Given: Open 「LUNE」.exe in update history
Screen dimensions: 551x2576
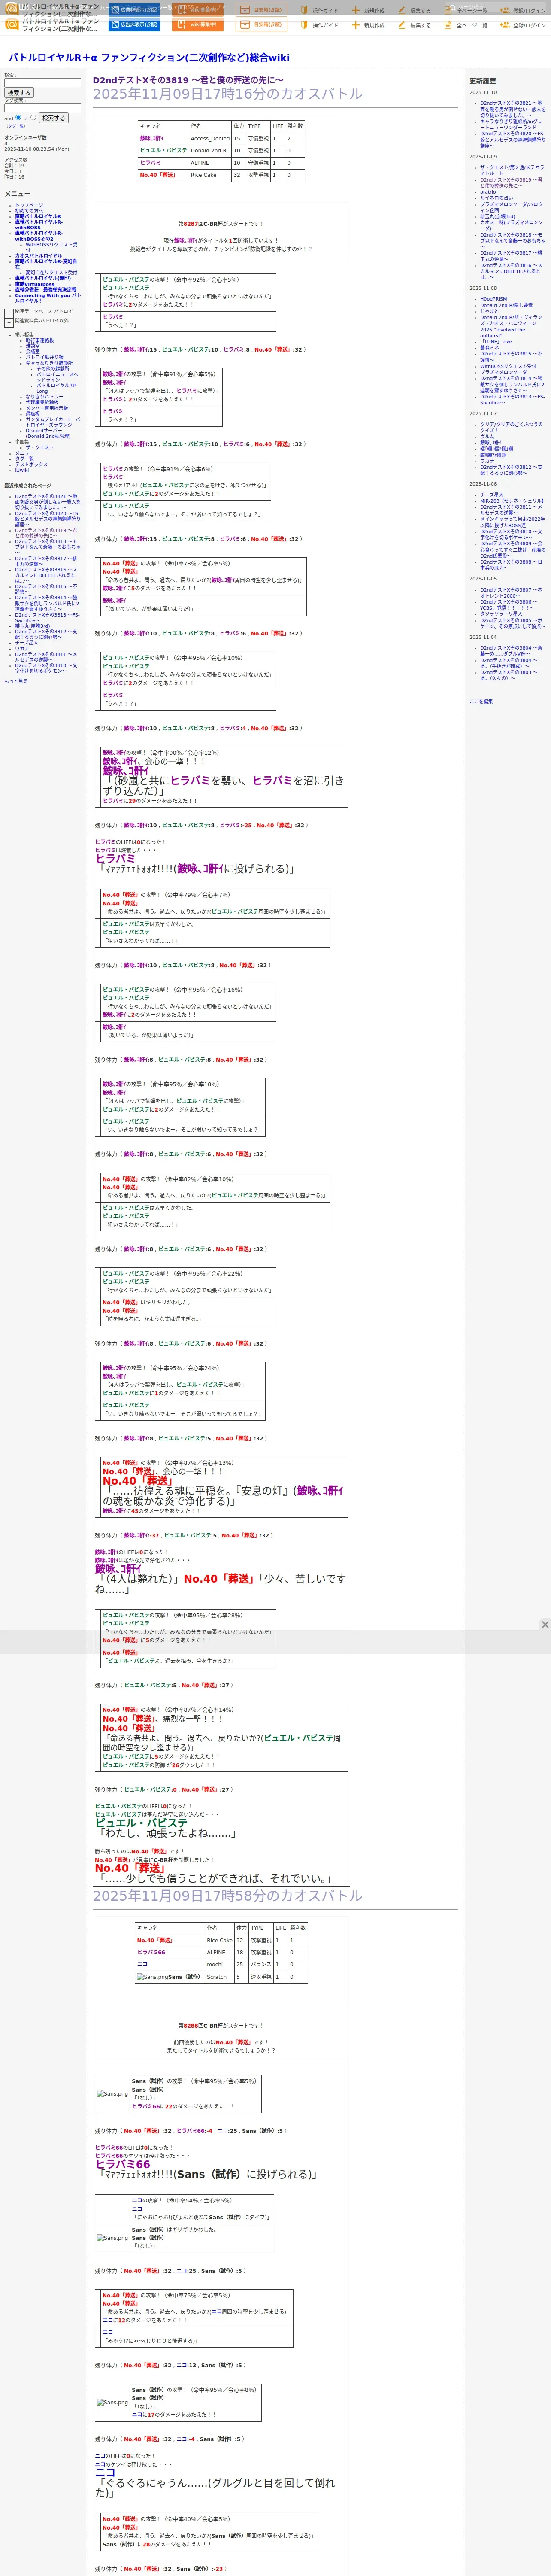Looking at the screenshot, I should pyautogui.click(x=495, y=342).
